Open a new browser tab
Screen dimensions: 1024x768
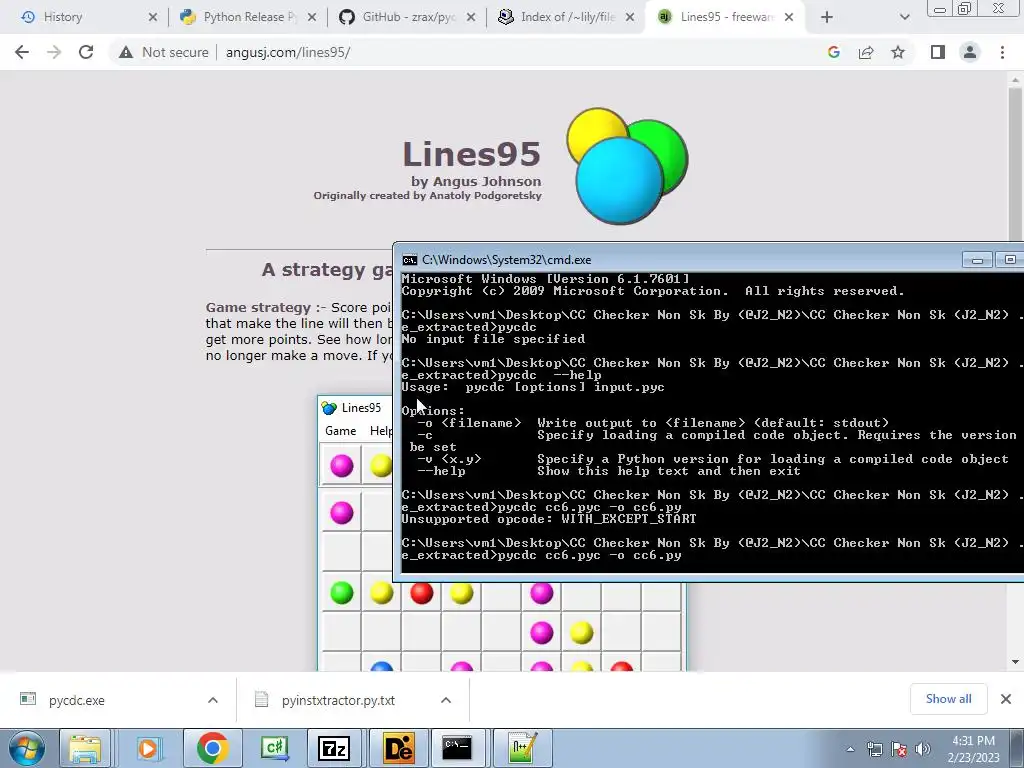coord(827,17)
